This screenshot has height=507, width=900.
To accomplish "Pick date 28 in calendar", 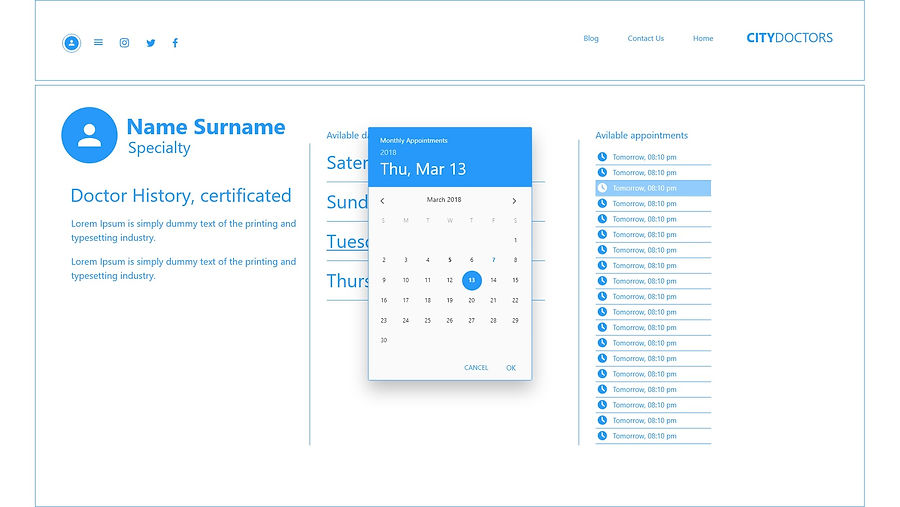I will (x=493, y=320).
